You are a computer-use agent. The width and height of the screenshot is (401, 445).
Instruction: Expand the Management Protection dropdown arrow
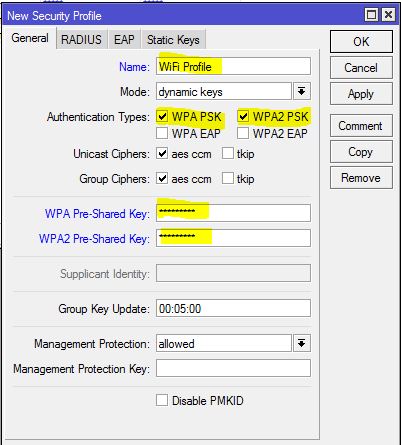(x=302, y=343)
